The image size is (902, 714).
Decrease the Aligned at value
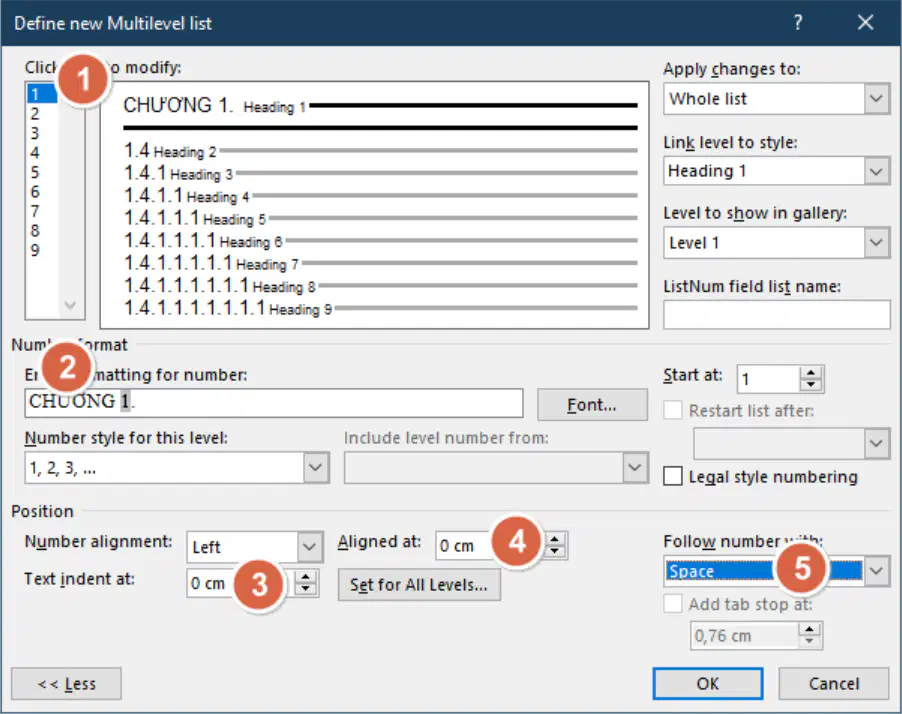coord(555,552)
